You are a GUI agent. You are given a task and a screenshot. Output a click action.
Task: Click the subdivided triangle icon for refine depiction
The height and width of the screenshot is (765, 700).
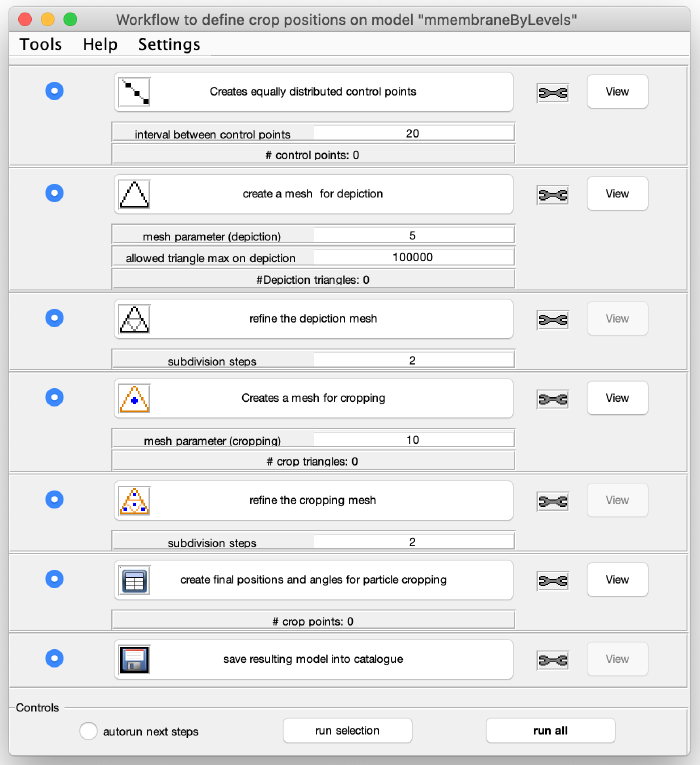[134, 319]
